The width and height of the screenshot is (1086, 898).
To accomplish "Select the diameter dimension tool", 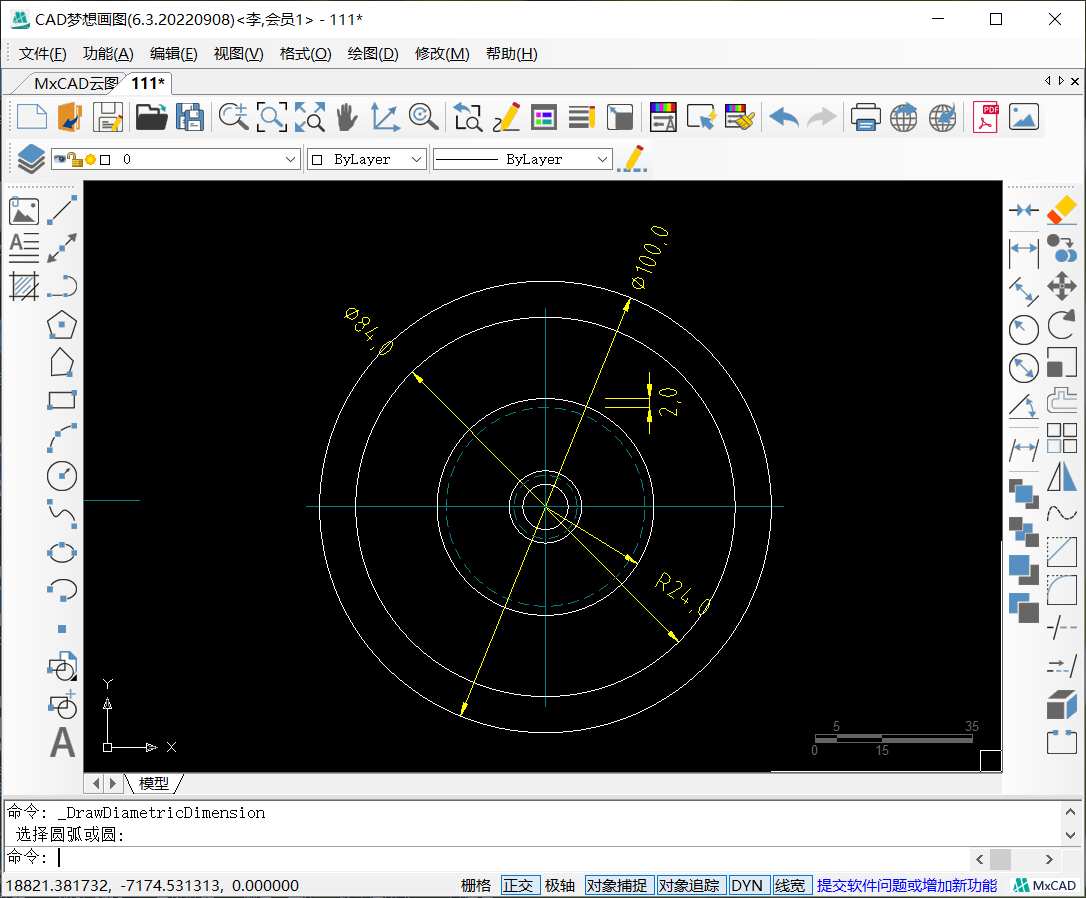I will [x=1024, y=368].
